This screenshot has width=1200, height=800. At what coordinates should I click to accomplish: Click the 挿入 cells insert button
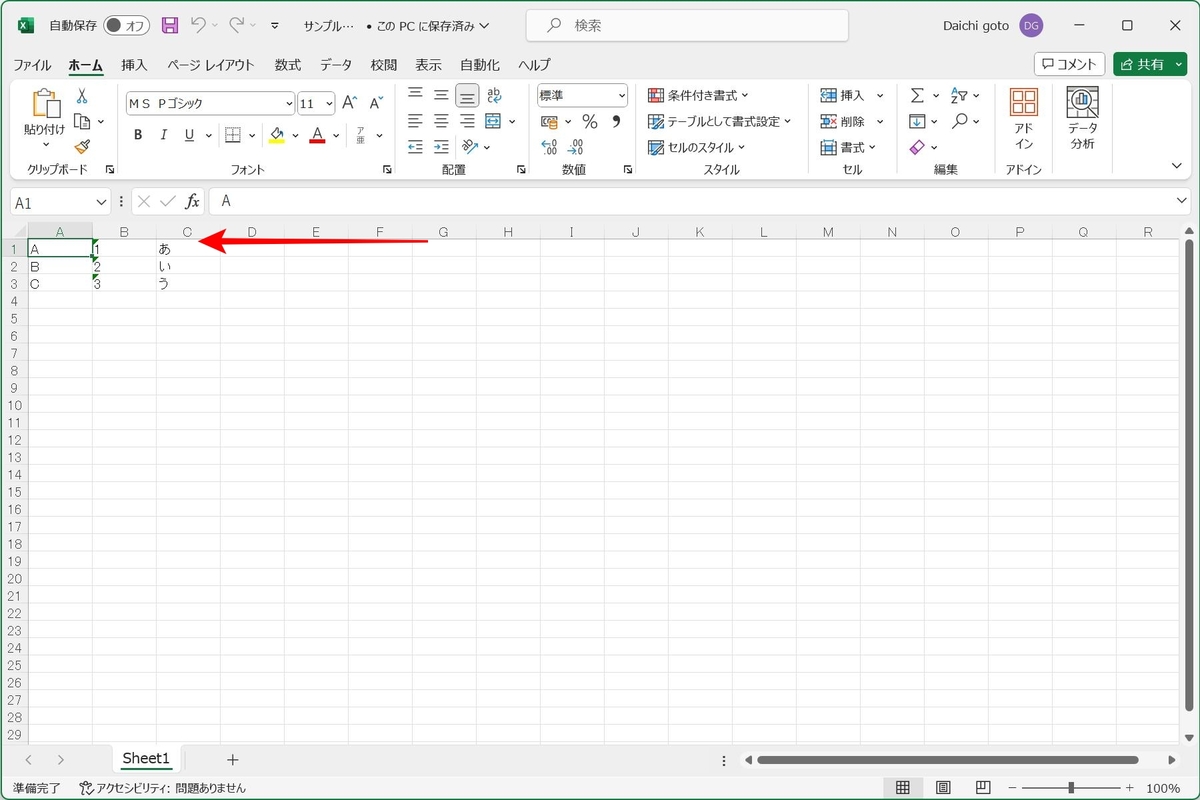pos(843,95)
